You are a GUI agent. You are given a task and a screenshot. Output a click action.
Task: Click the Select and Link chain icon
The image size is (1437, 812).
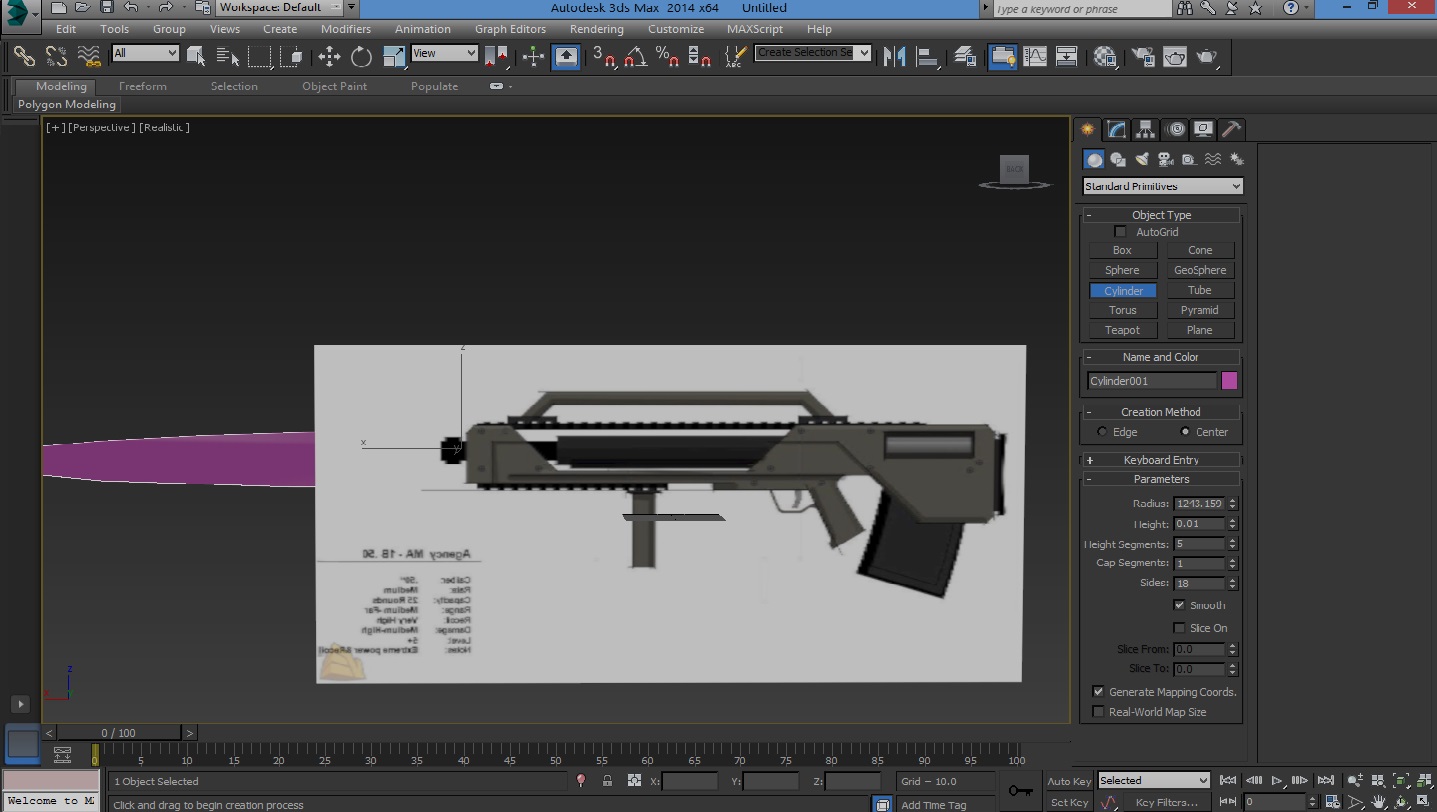coord(24,56)
